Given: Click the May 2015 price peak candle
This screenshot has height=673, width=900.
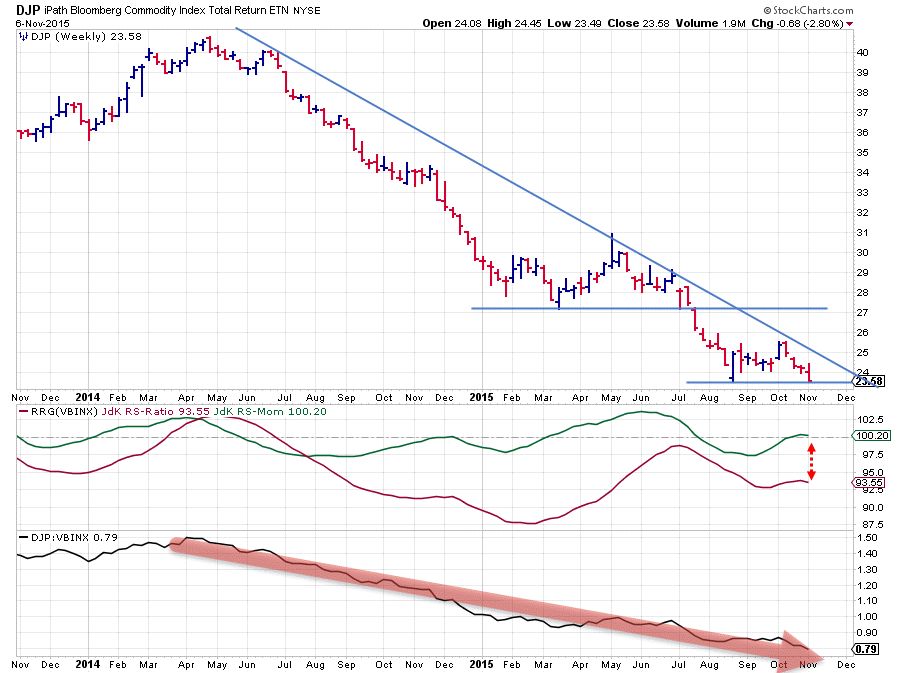Looking at the screenshot, I should pos(611,250).
